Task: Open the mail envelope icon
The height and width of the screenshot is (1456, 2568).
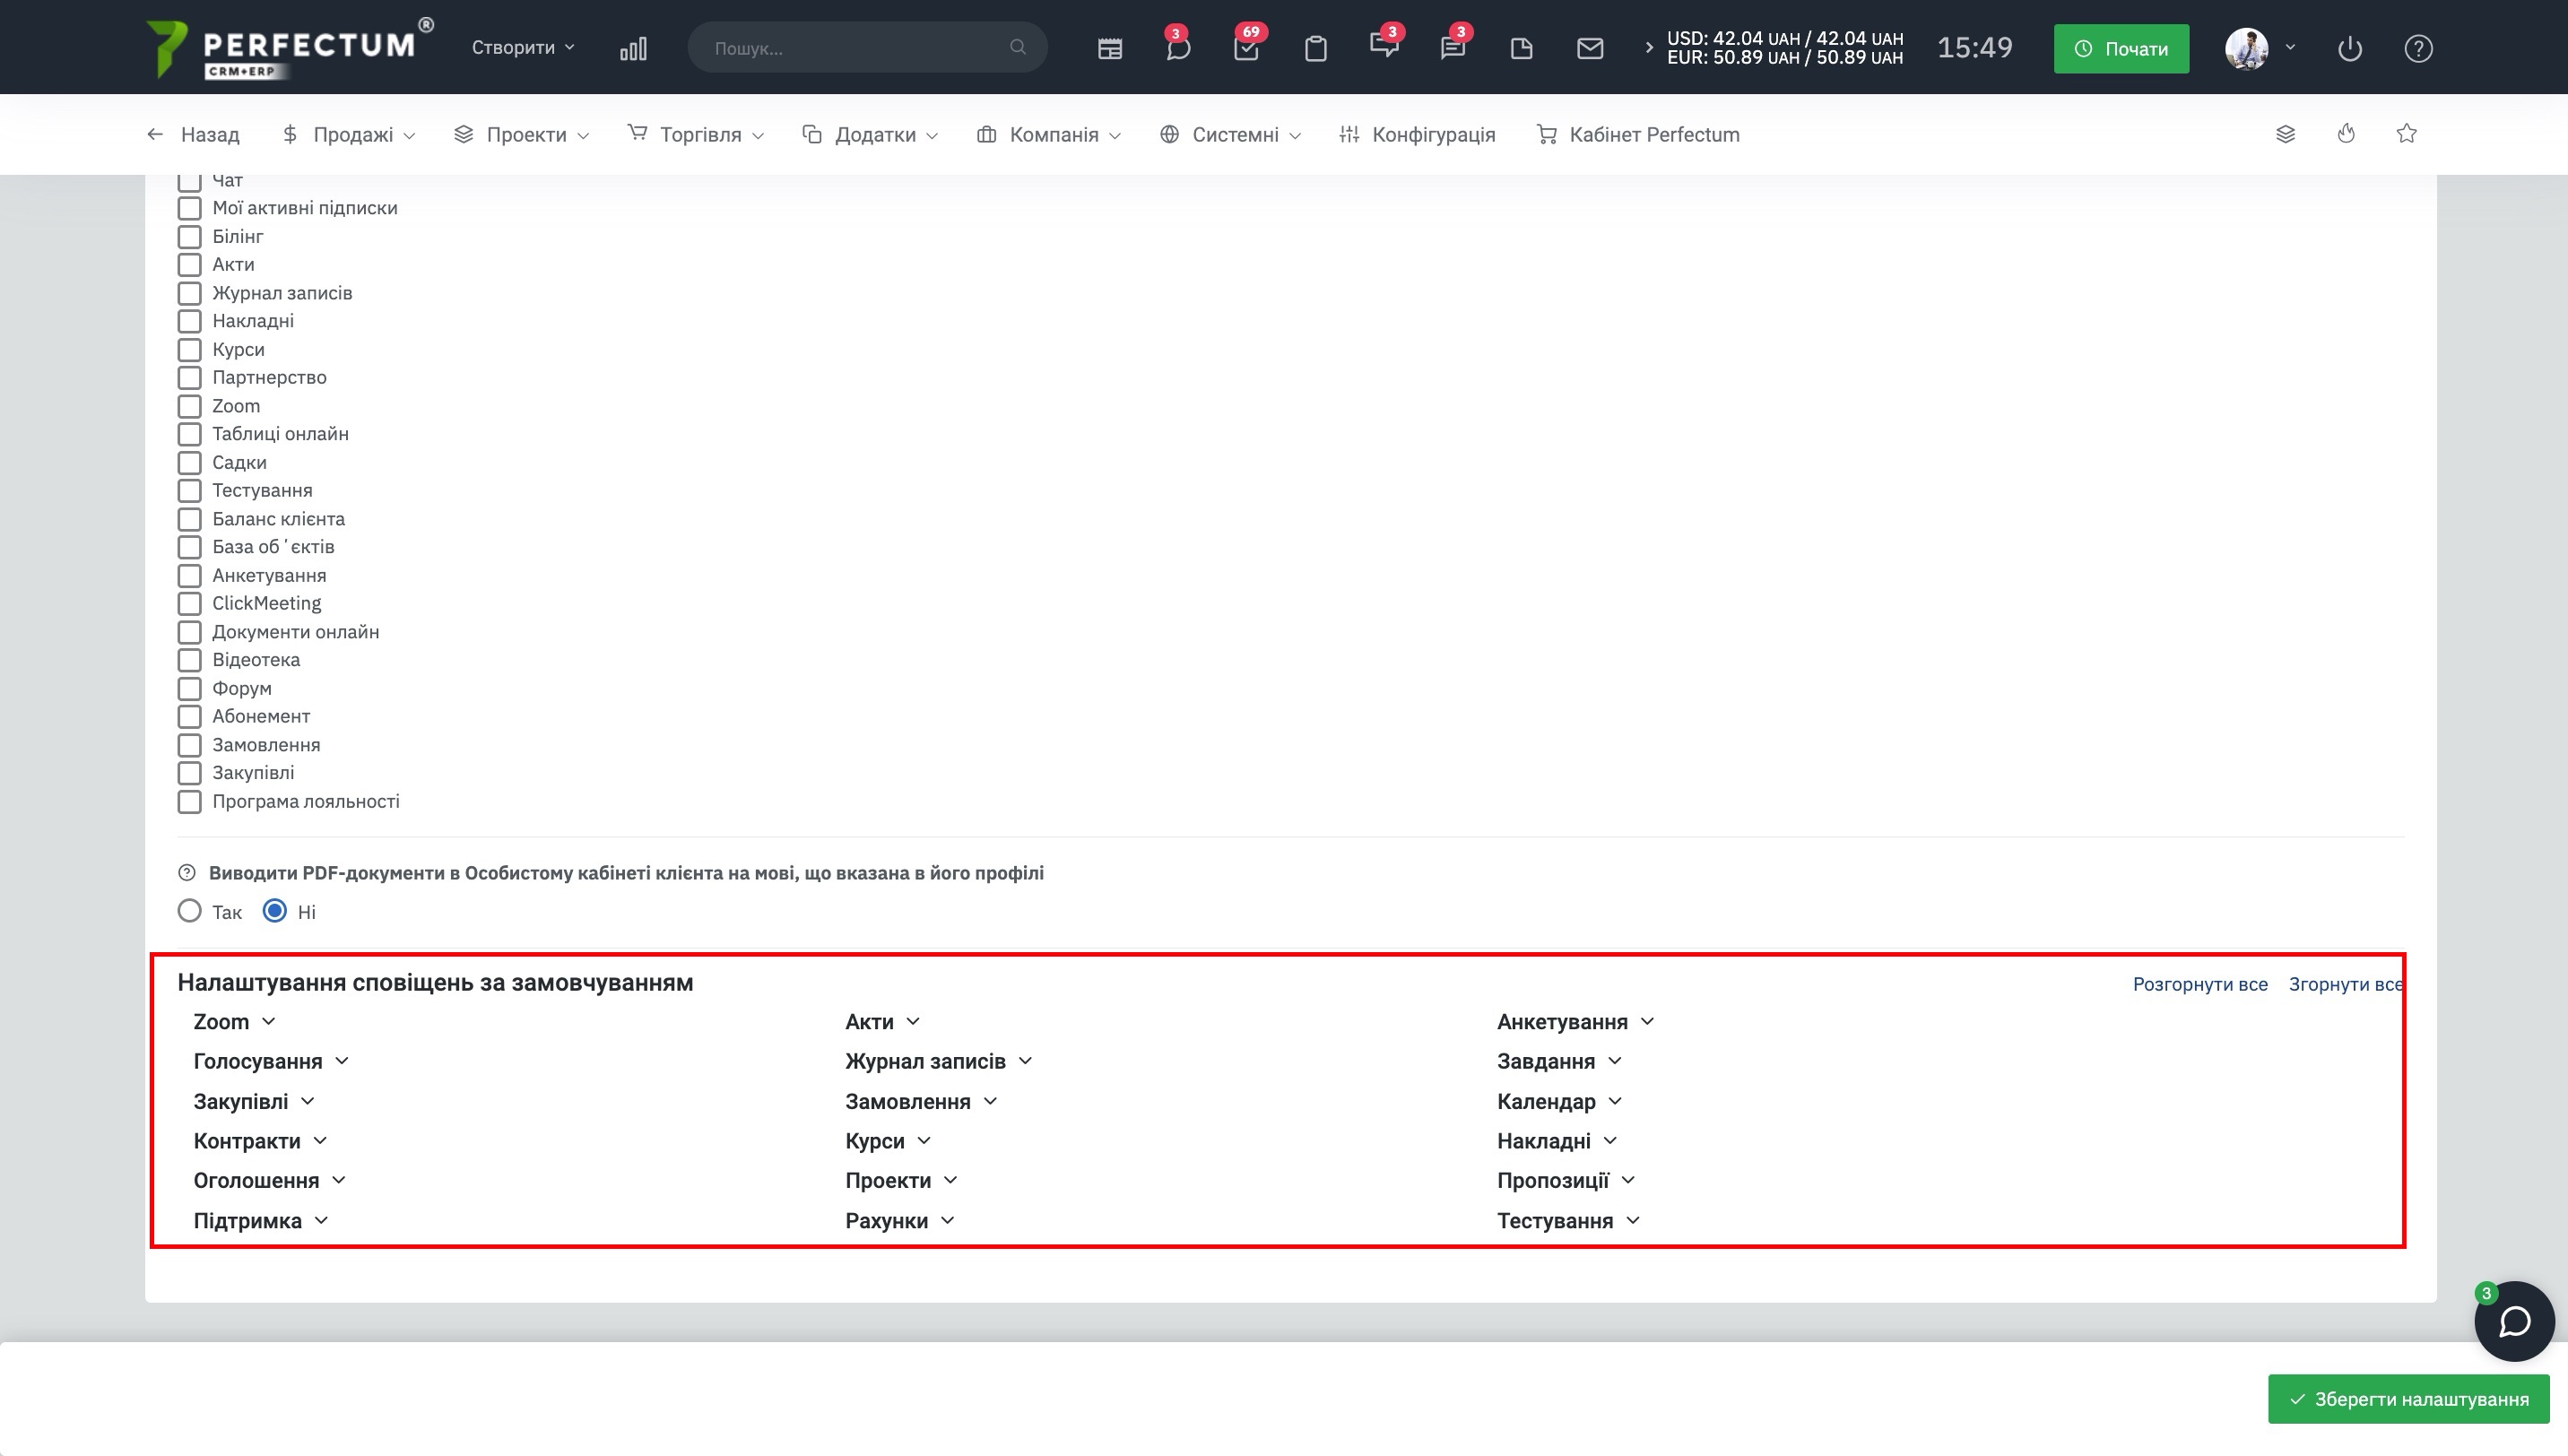Action: [1589, 48]
